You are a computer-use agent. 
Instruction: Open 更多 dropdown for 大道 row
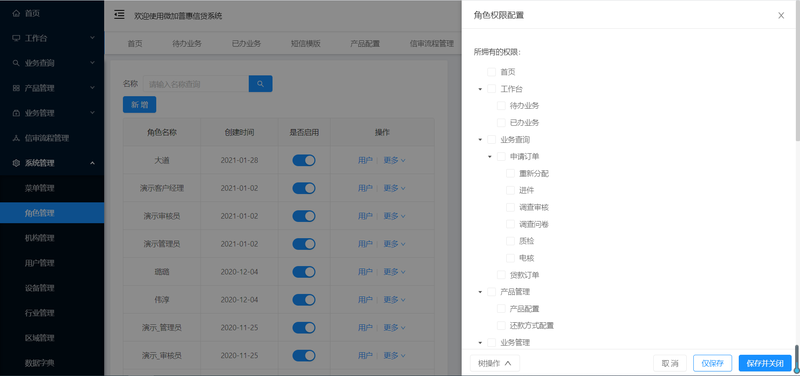coord(394,160)
